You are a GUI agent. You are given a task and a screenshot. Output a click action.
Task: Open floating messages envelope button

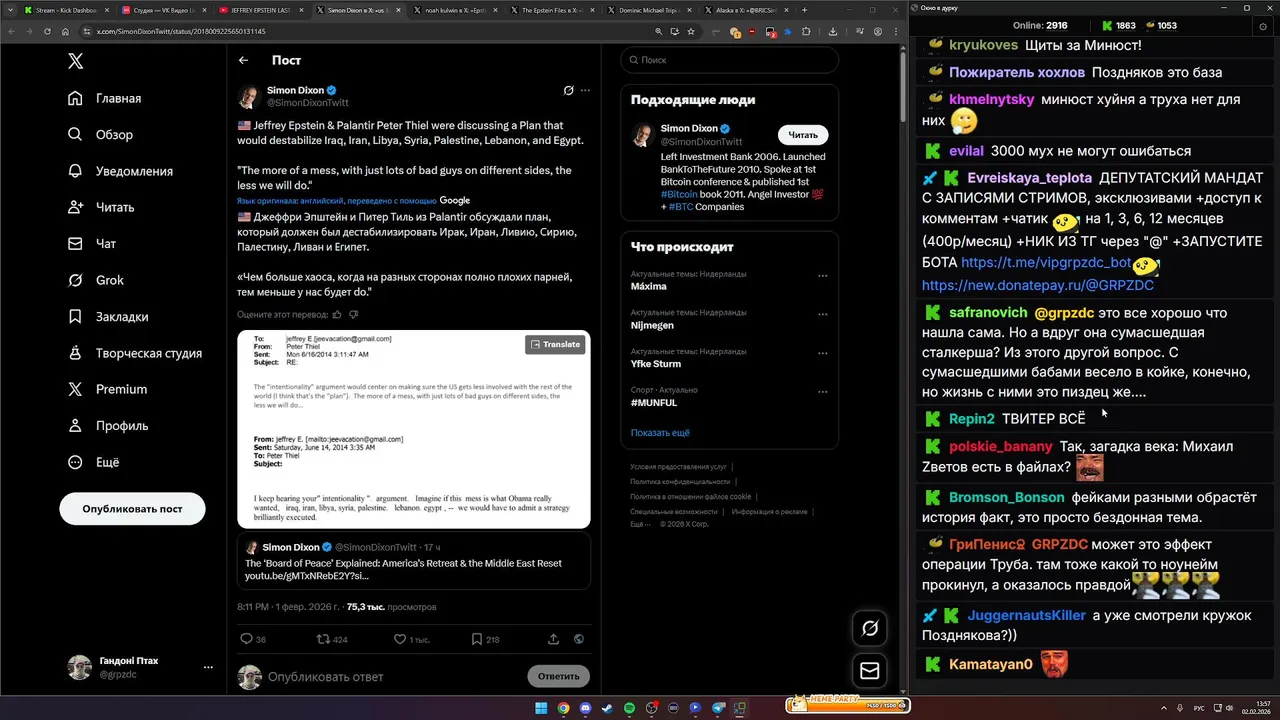click(870, 671)
